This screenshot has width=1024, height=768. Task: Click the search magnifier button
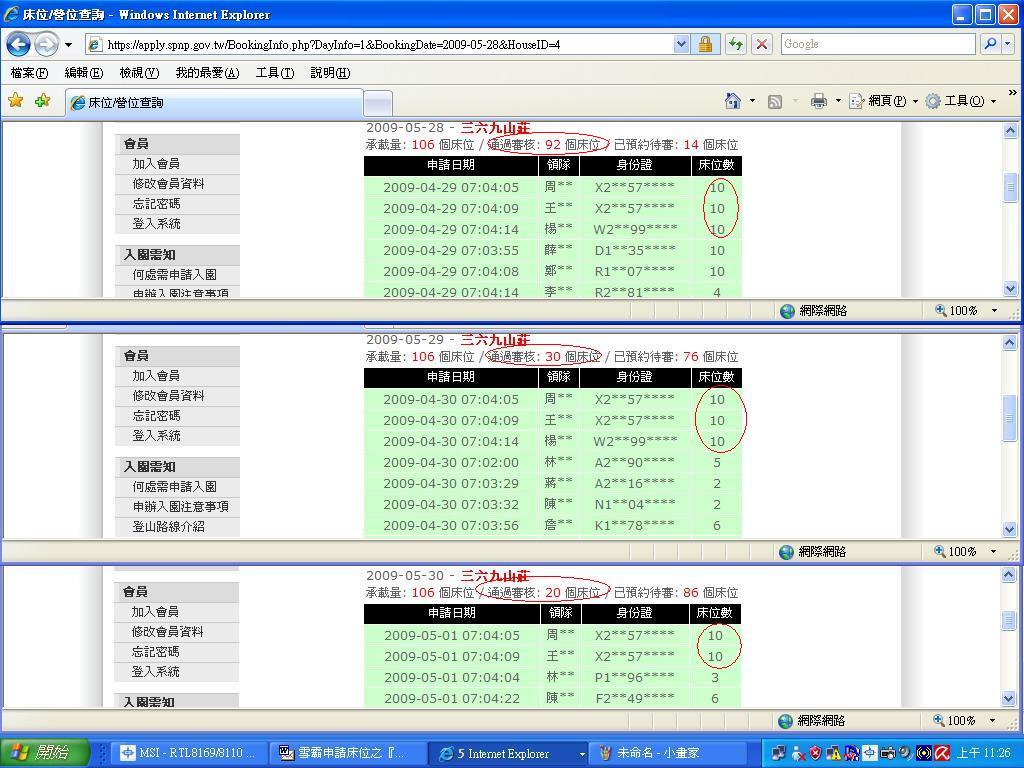[989, 44]
